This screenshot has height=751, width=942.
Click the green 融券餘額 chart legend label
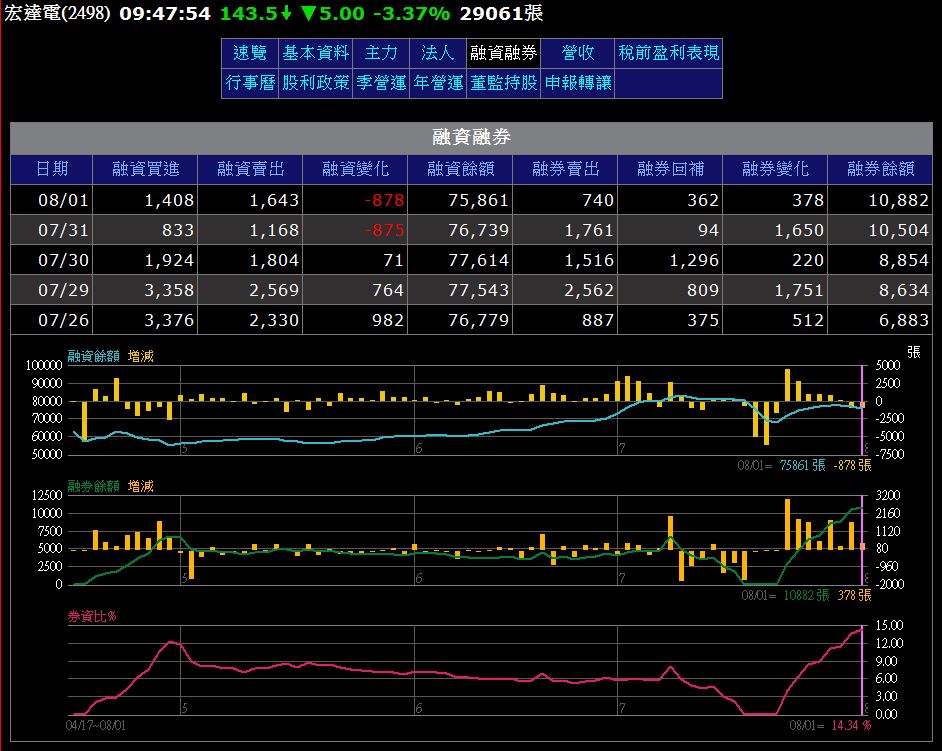pos(93,486)
